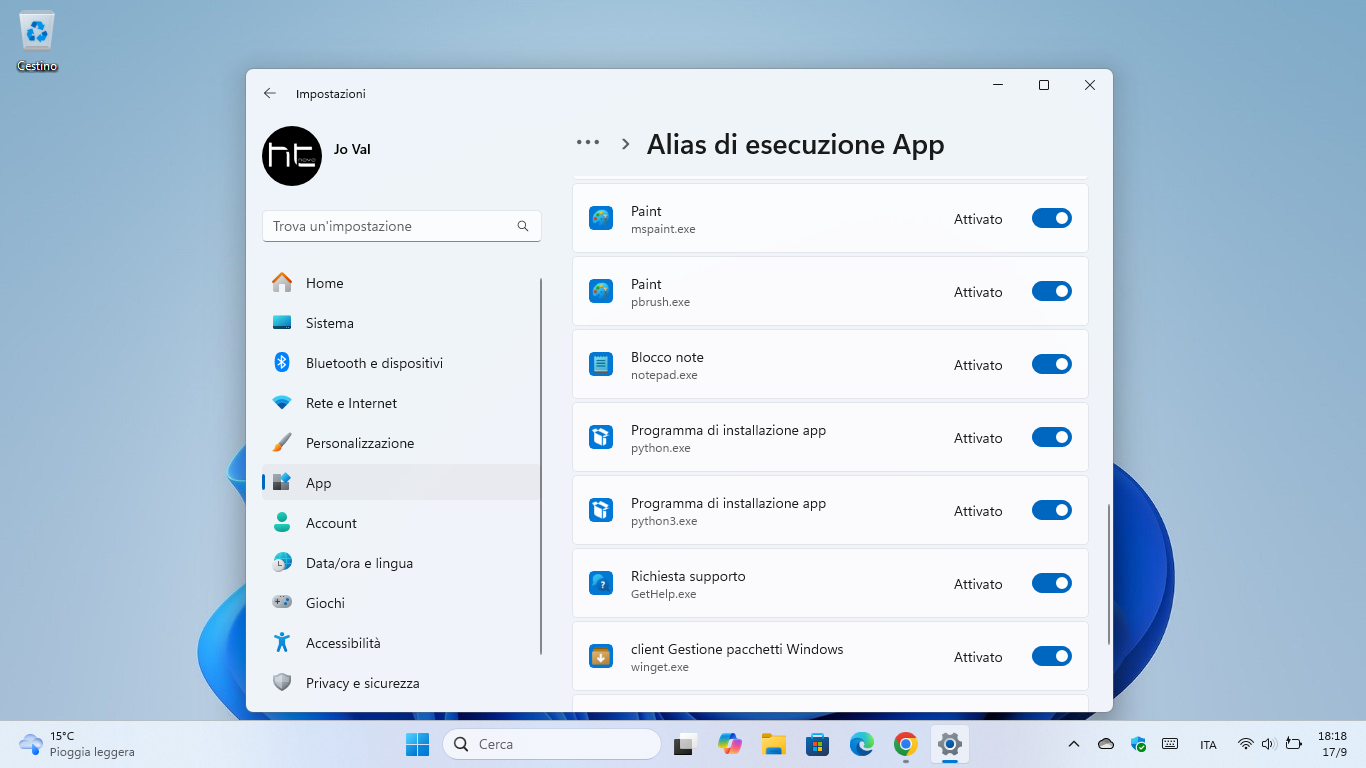The height and width of the screenshot is (768, 1366).
Task: Open Accessibilità settings section
Action: pyautogui.click(x=401, y=643)
